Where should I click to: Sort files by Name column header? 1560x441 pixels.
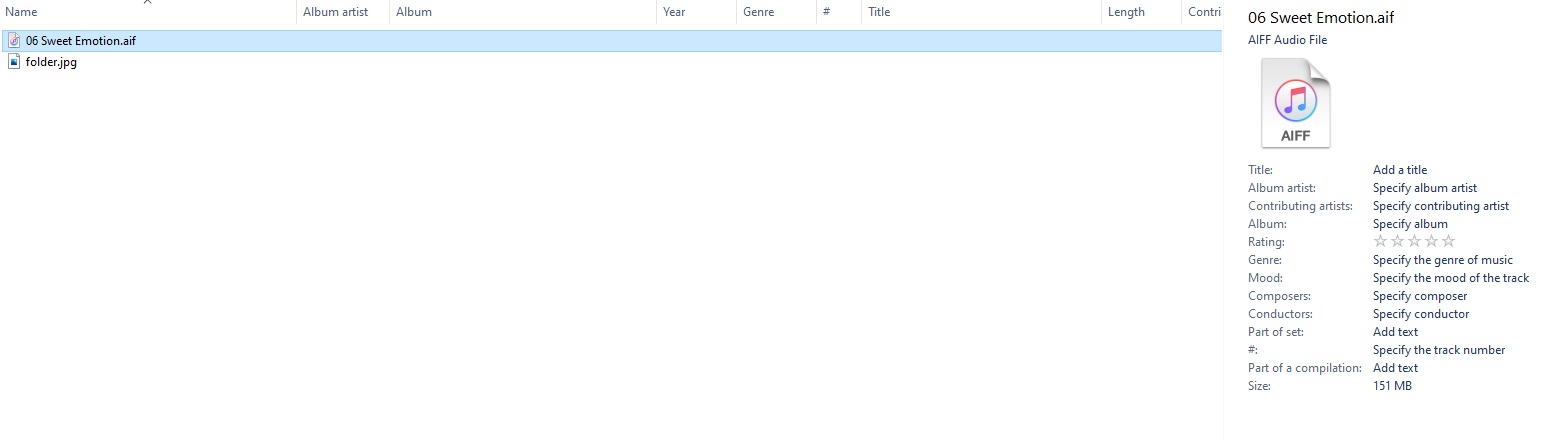pyautogui.click(x=22, y=12)
